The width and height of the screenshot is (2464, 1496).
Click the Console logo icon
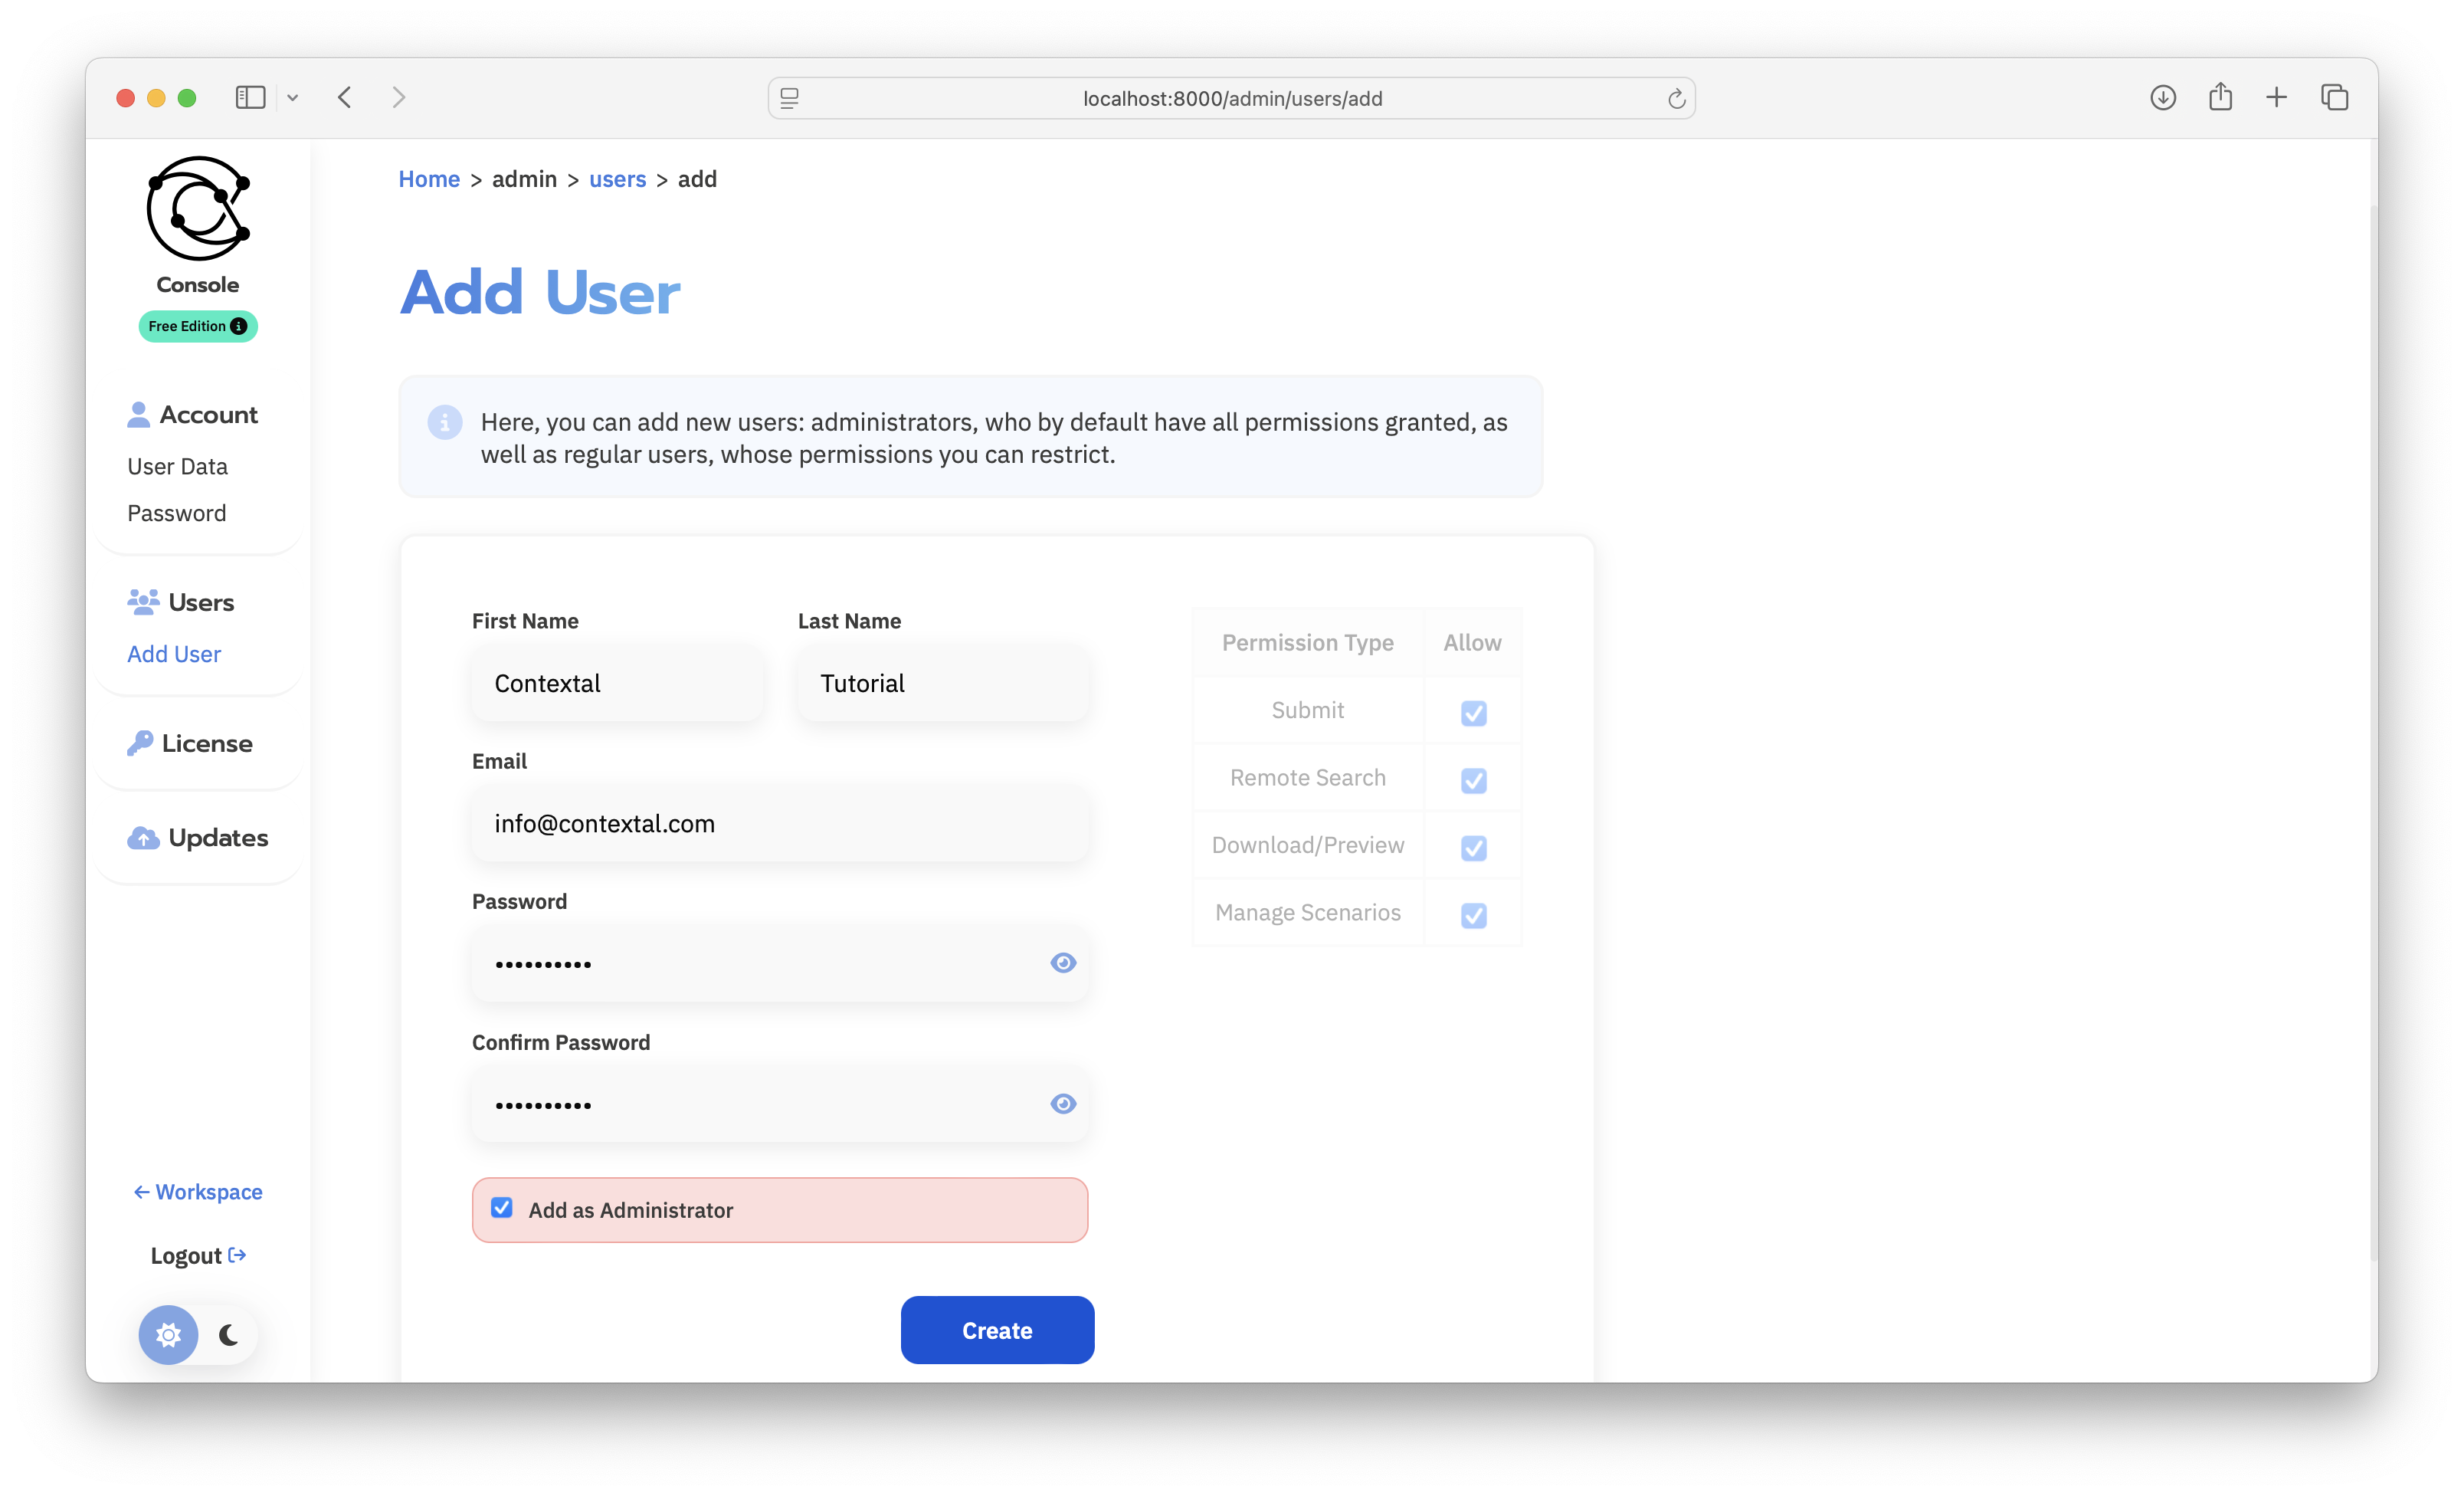click(198, 208)
